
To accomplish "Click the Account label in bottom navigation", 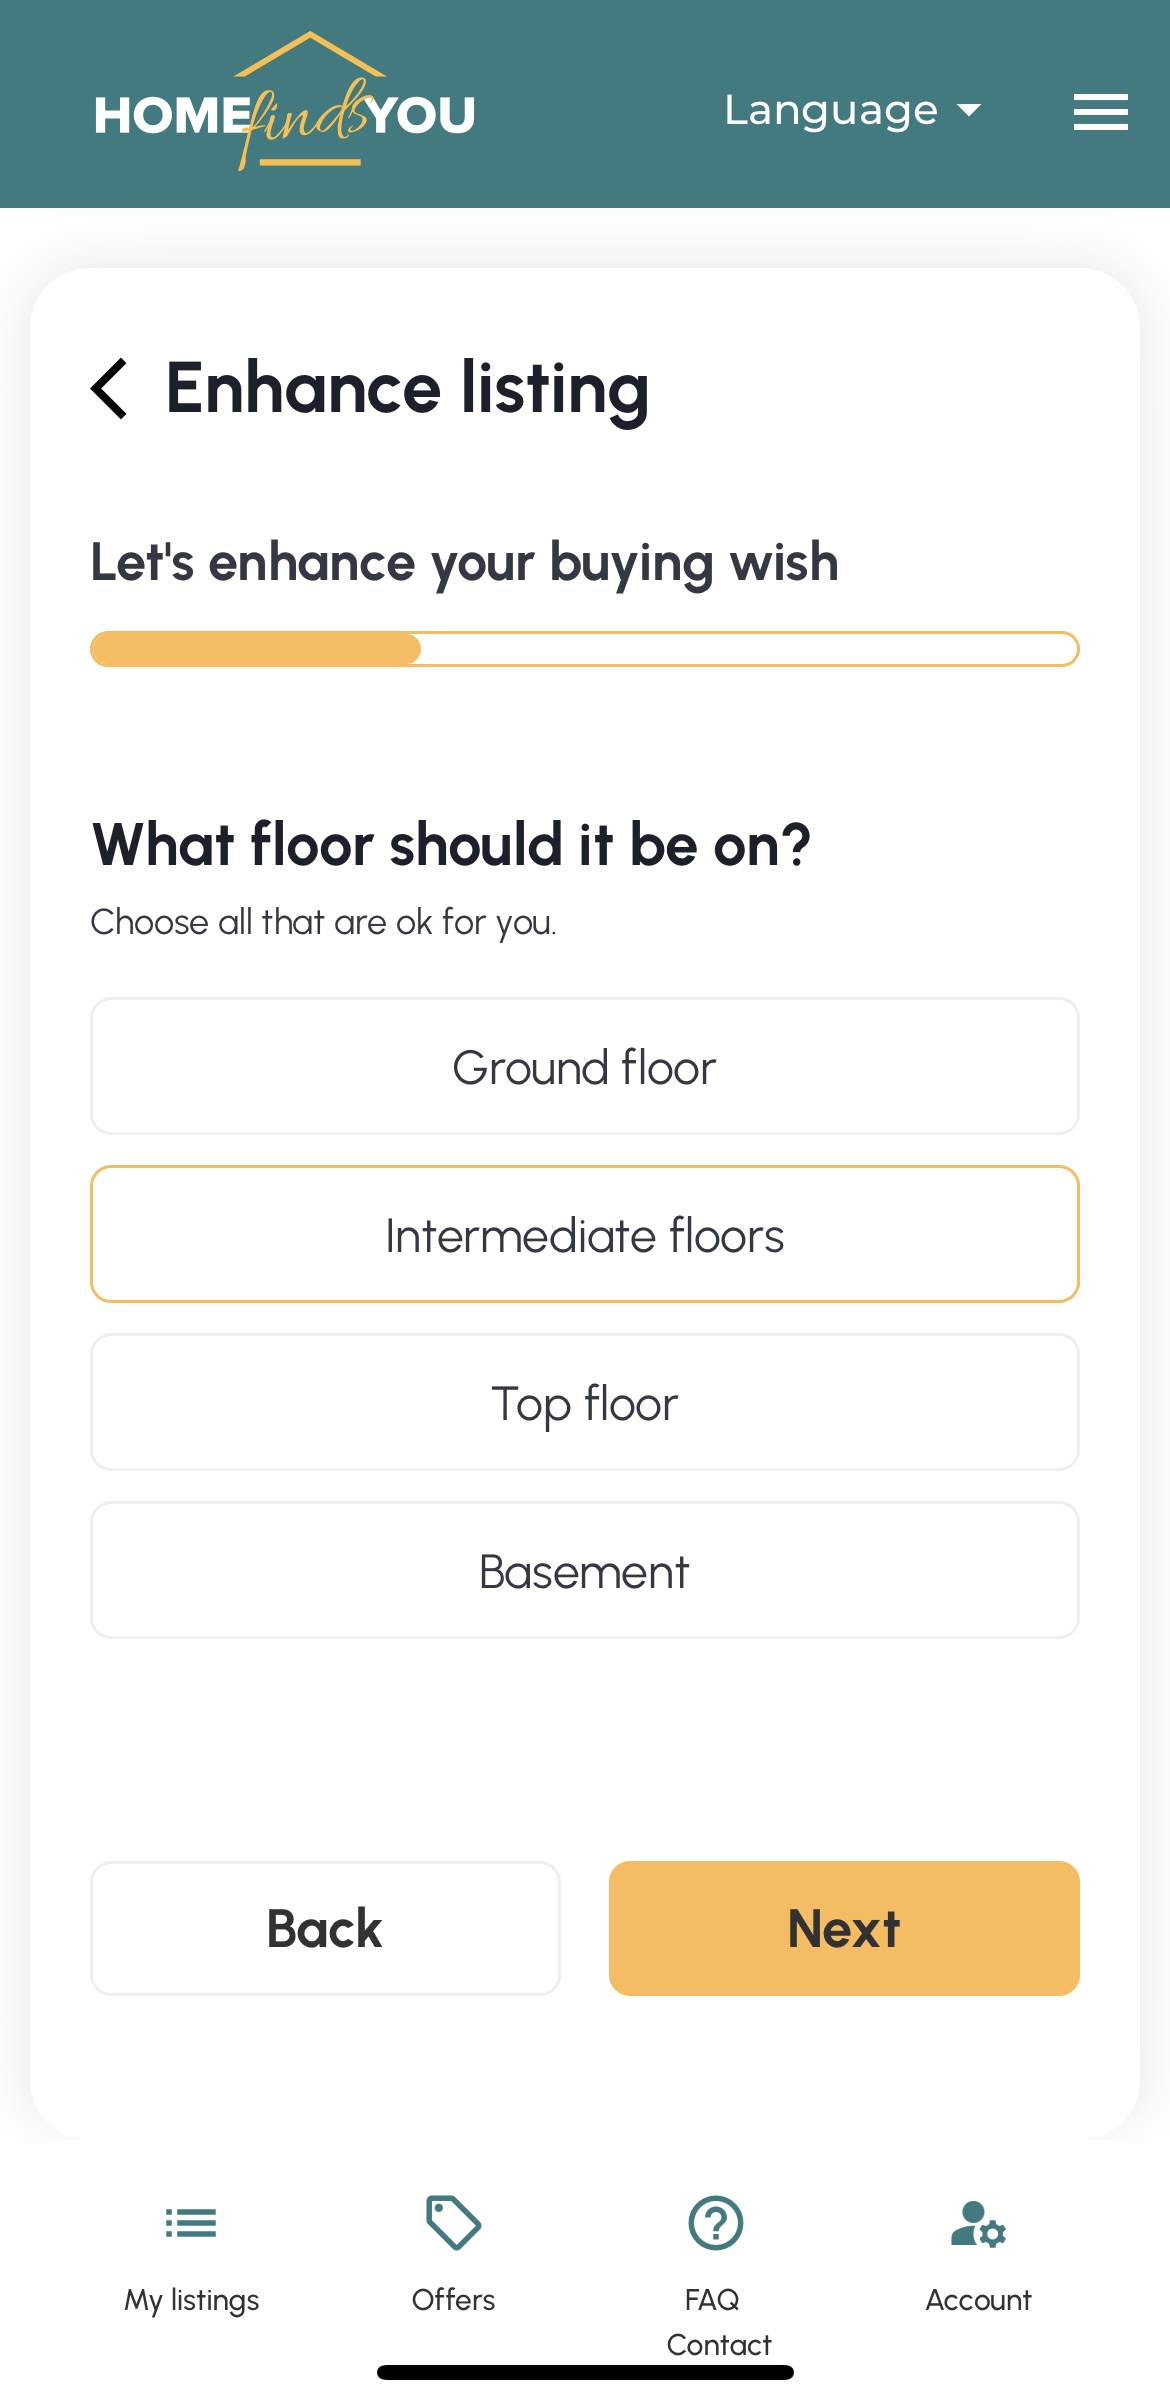I will (x=977, y=2299).
